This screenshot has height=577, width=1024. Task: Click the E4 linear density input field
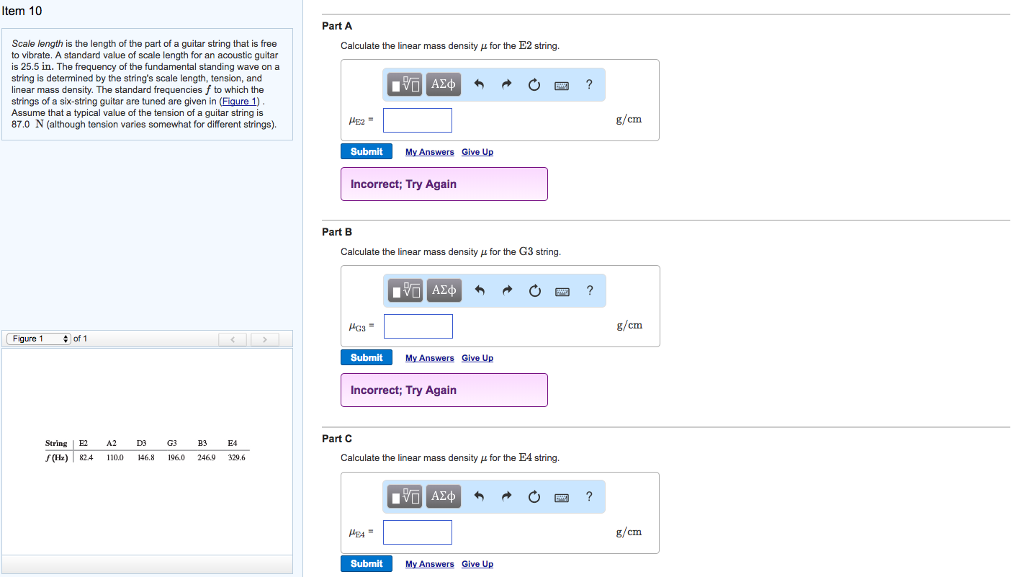[417, 533]
